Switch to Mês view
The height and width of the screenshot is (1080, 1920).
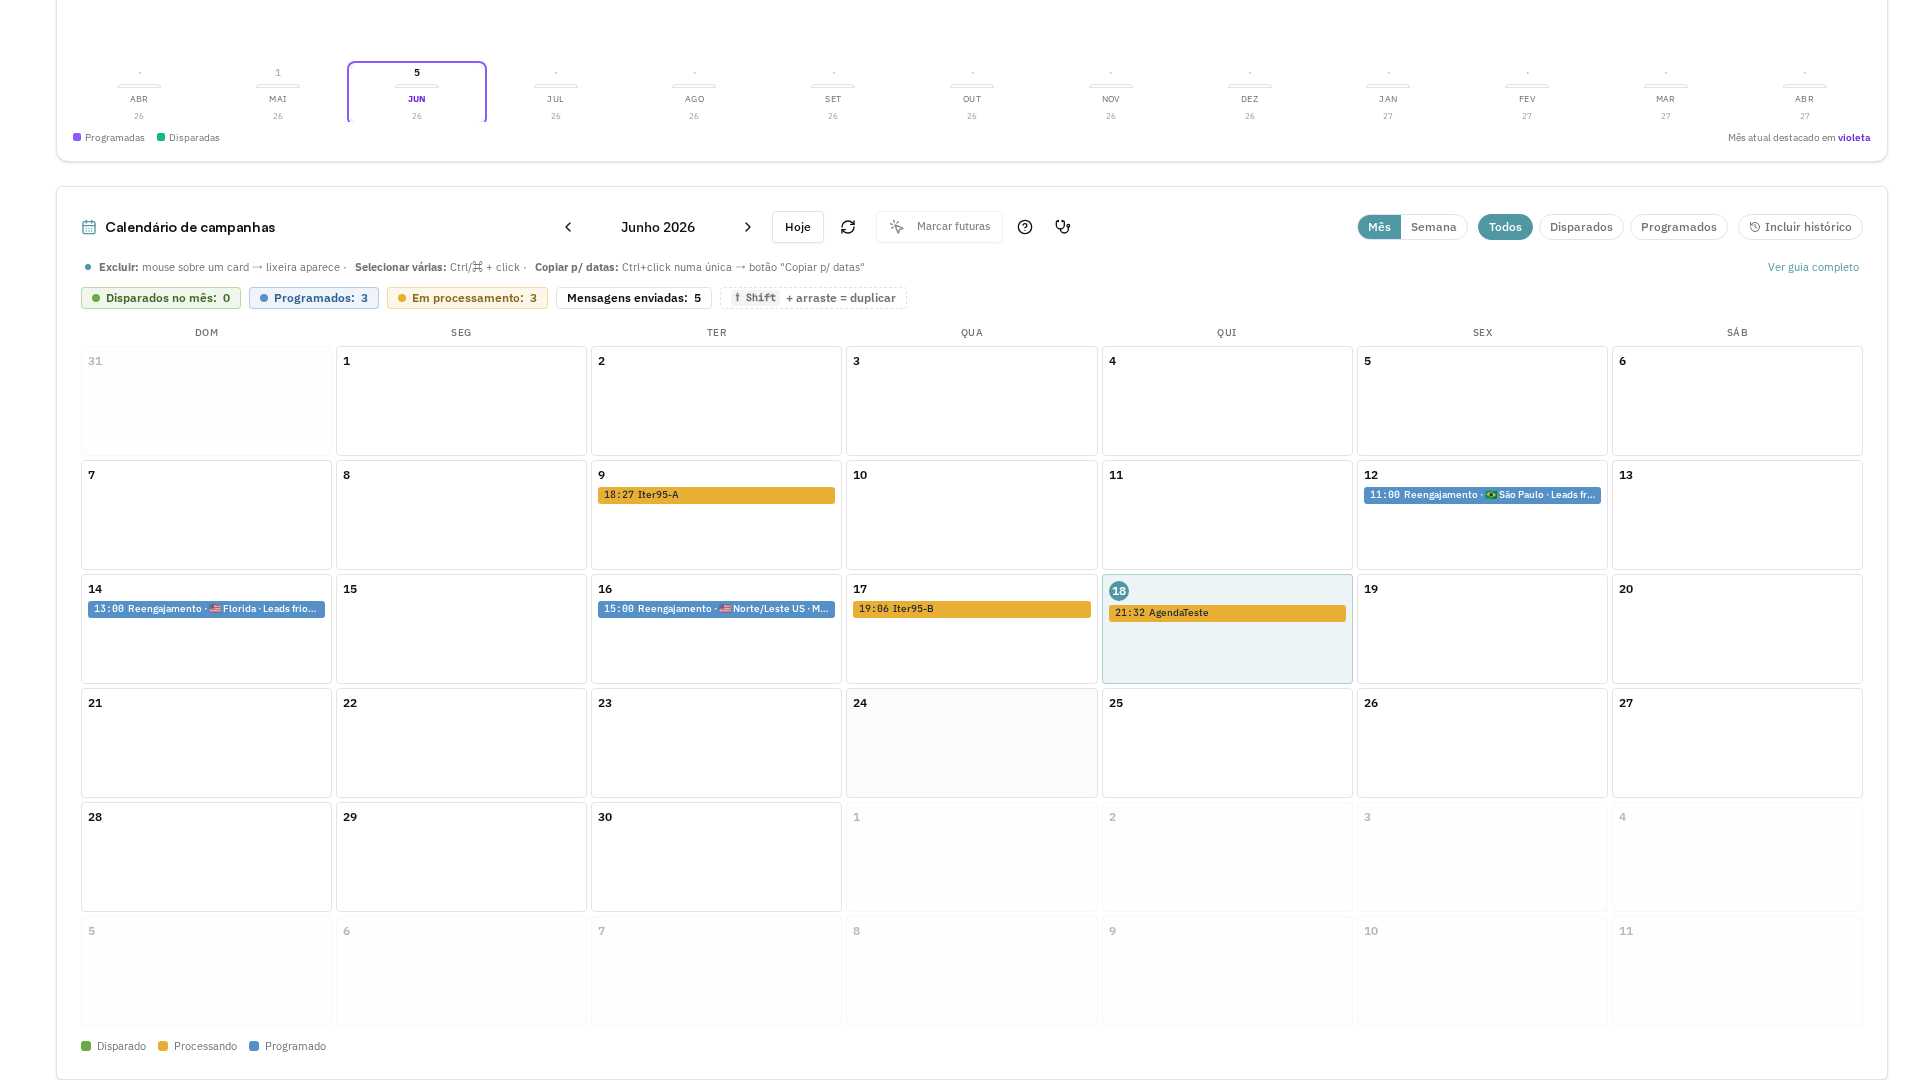1379,227
